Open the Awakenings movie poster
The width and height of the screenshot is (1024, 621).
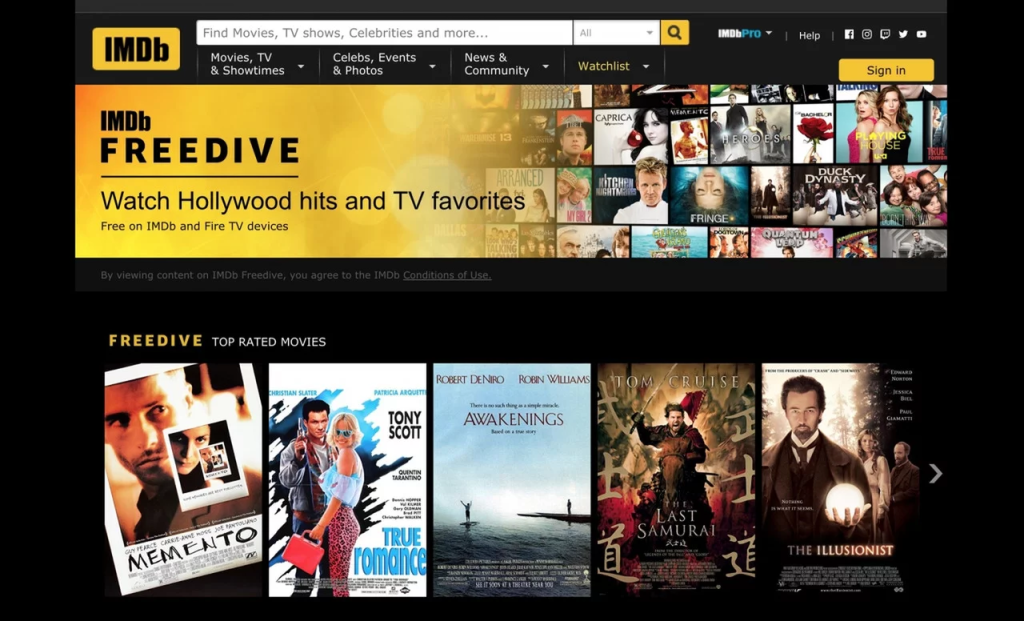click(x=512, y=479)
